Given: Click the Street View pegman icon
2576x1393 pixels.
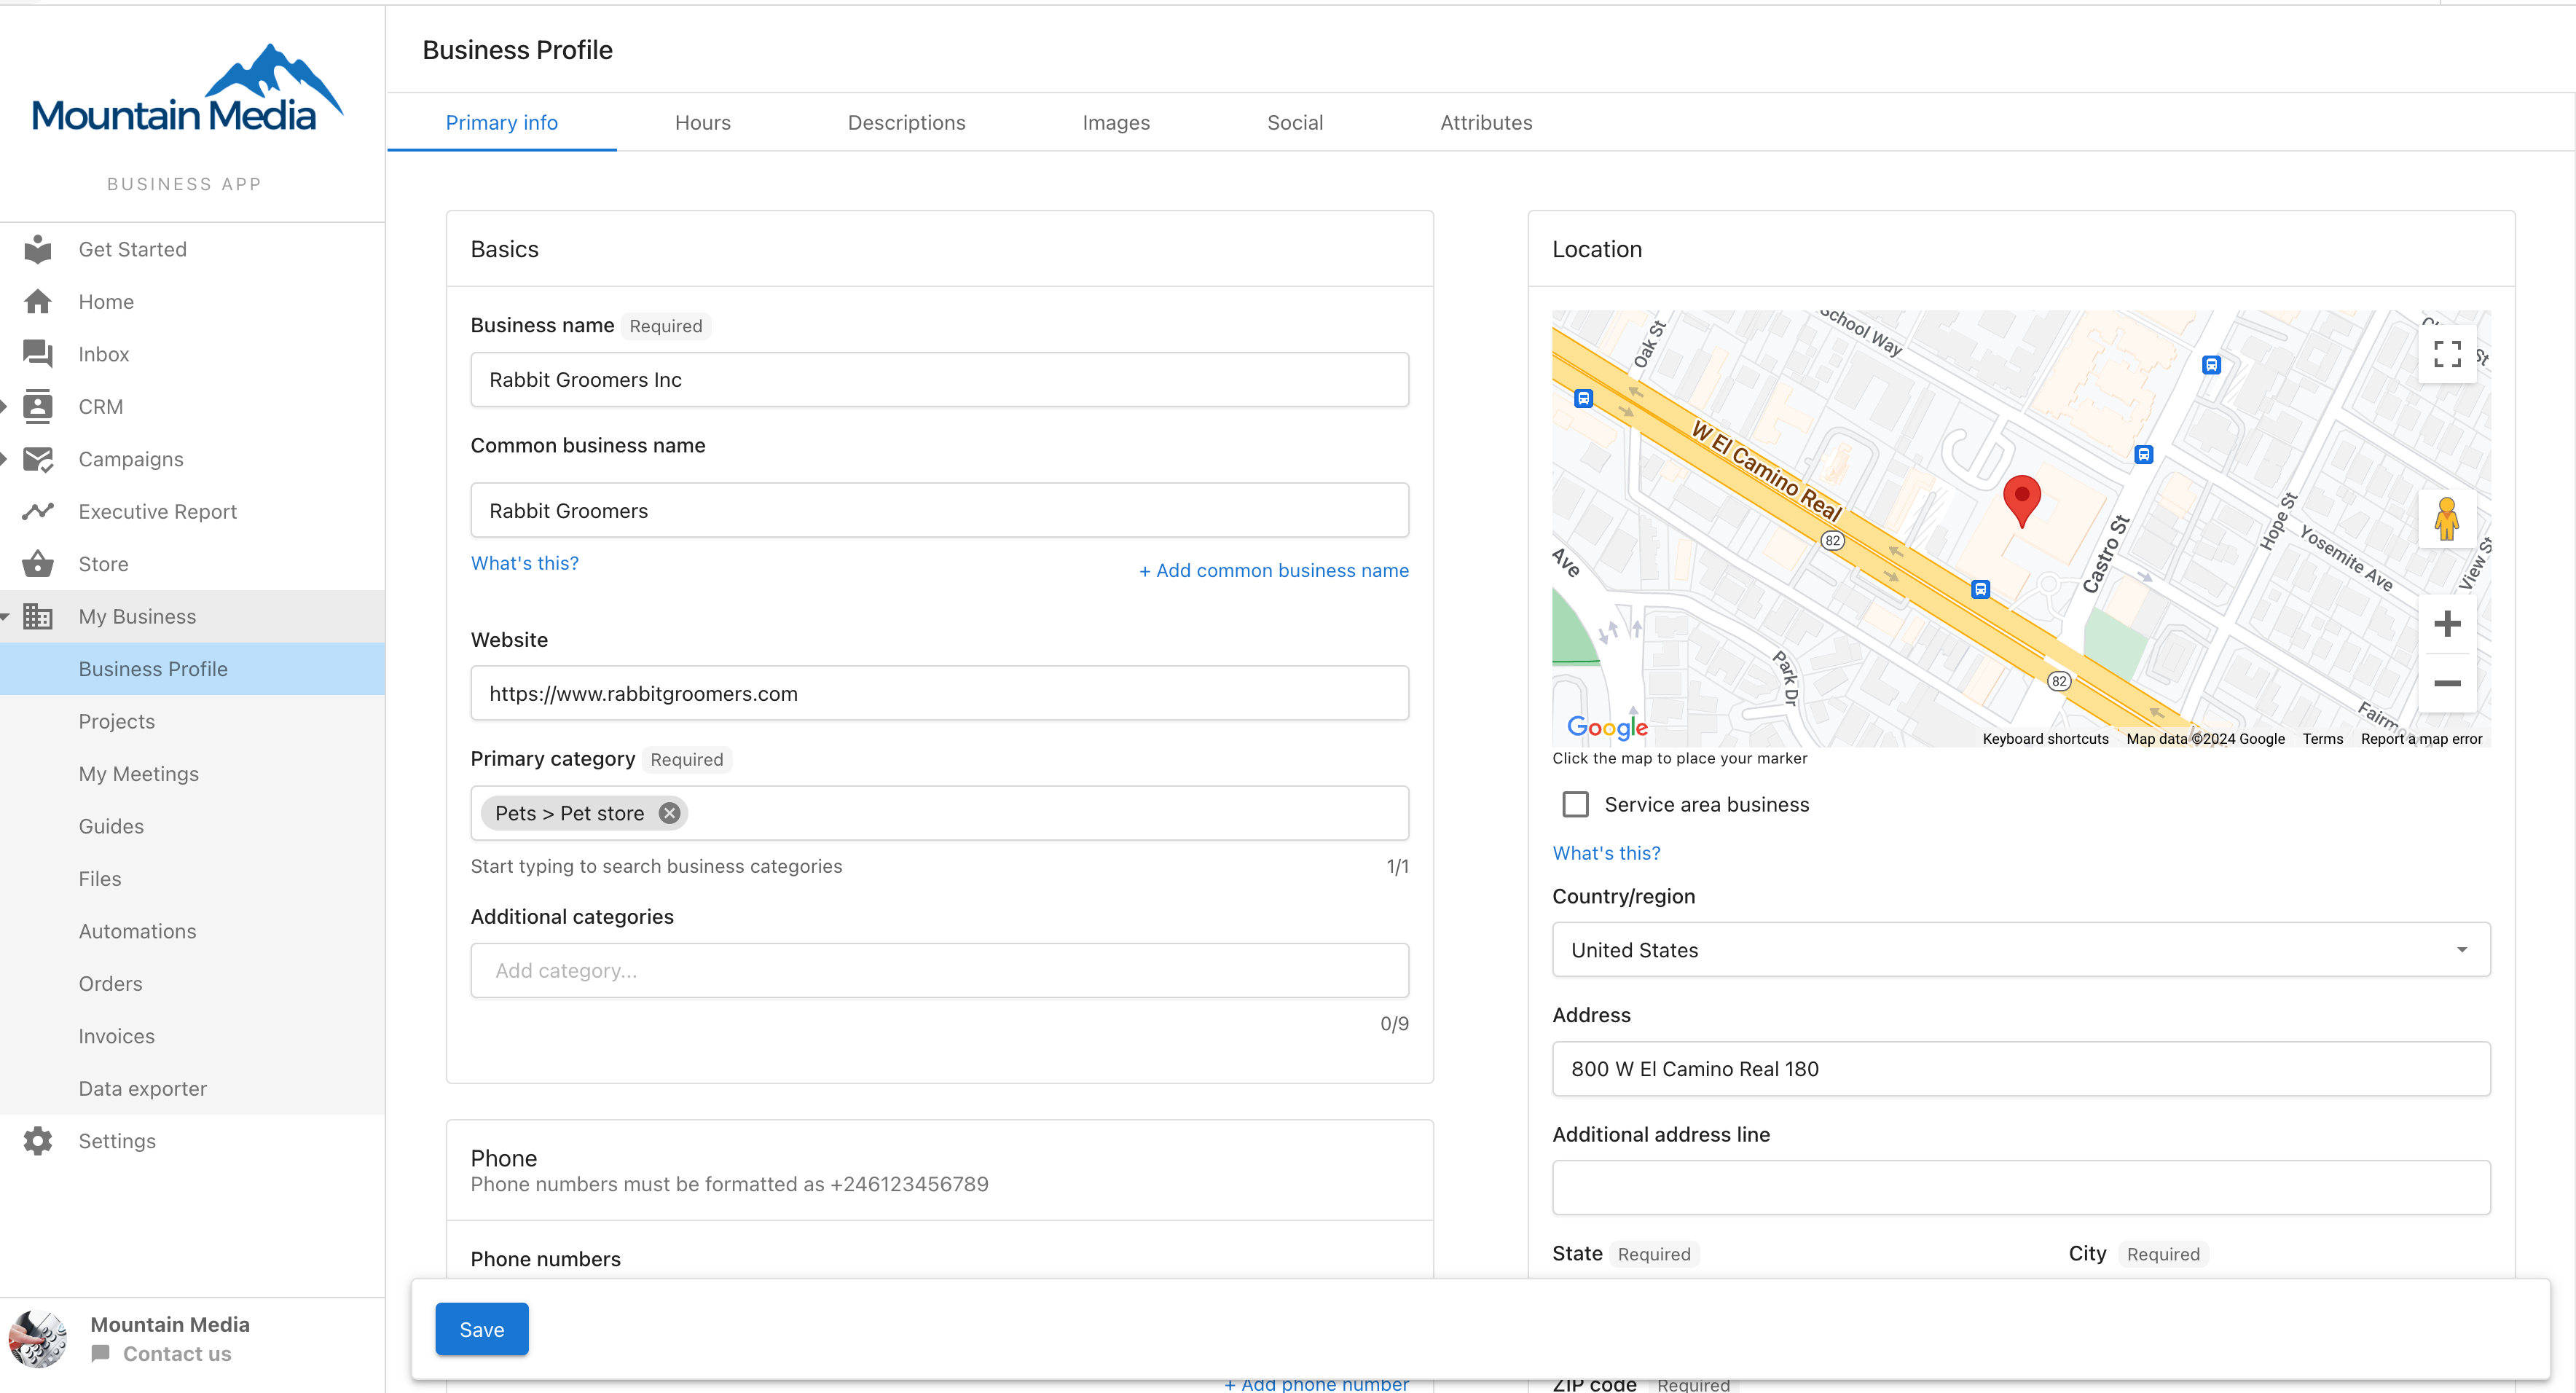Looking at the screenshot, I should pyautogui.click(x=2447, y=519).
